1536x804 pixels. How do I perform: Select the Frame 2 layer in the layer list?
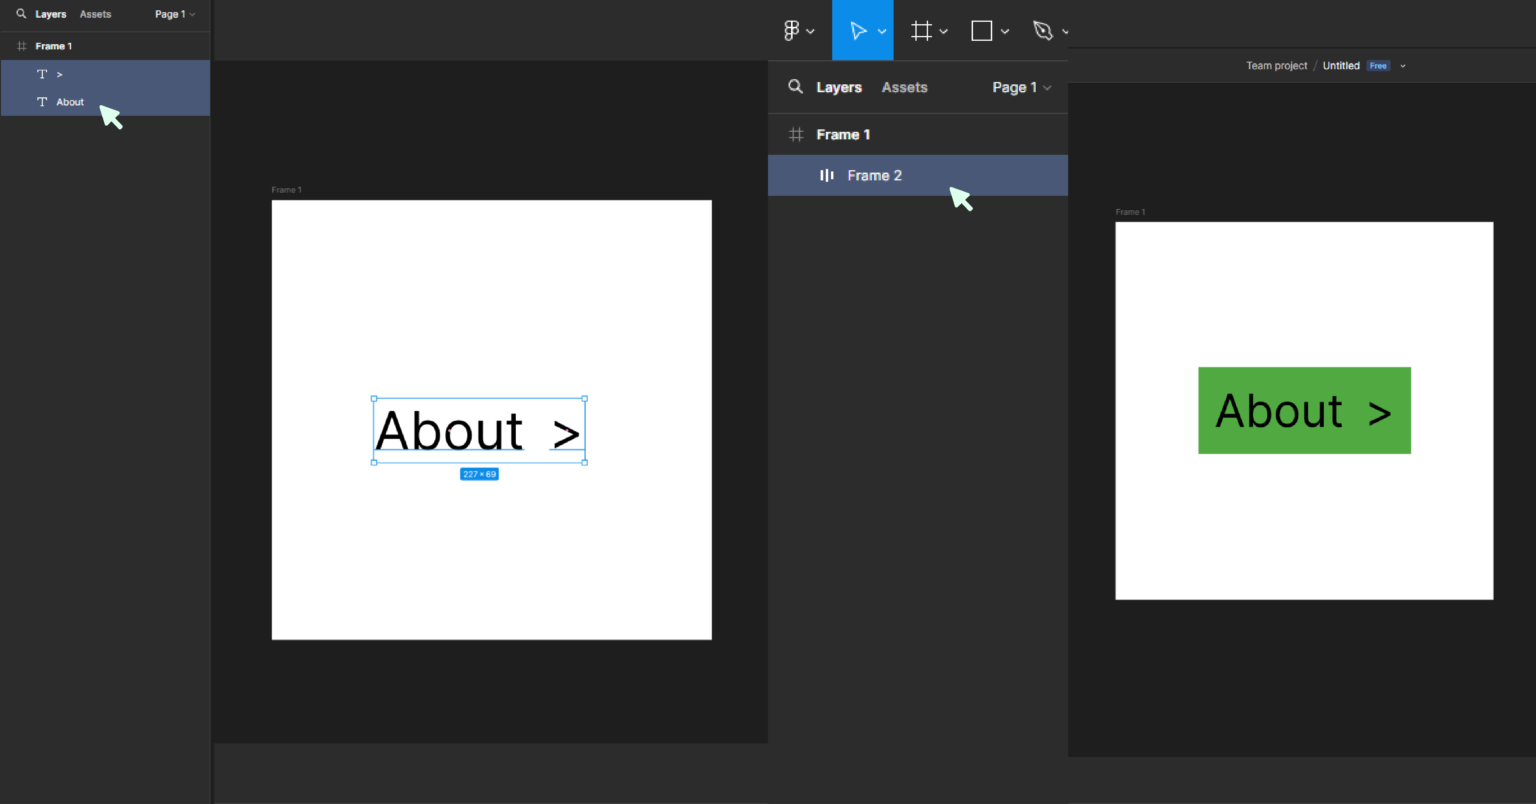pyautogui.click(x=875, y=175)
